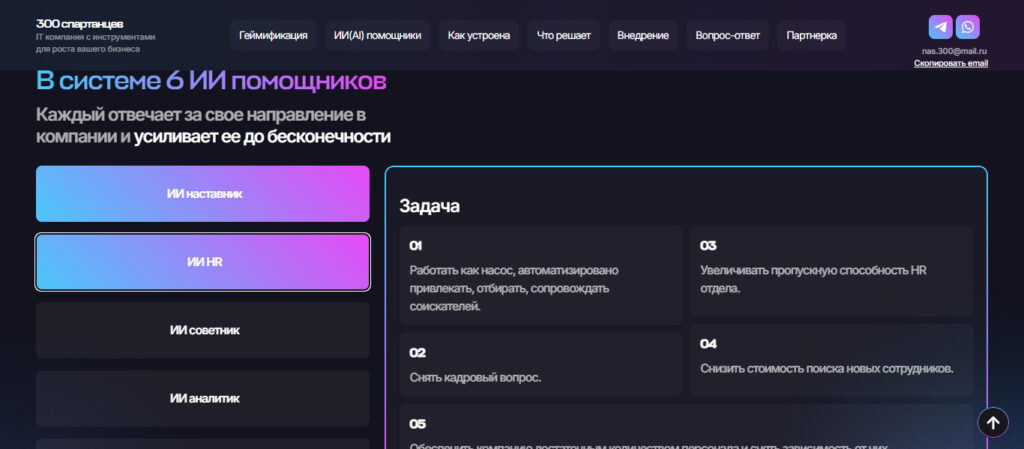
Task: Select the ИИ HR assistant tab
Action: point(203,262)
